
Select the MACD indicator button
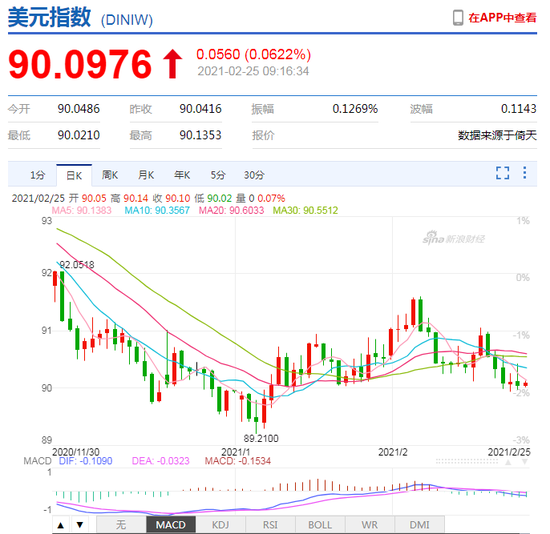(x=171, y=525)
